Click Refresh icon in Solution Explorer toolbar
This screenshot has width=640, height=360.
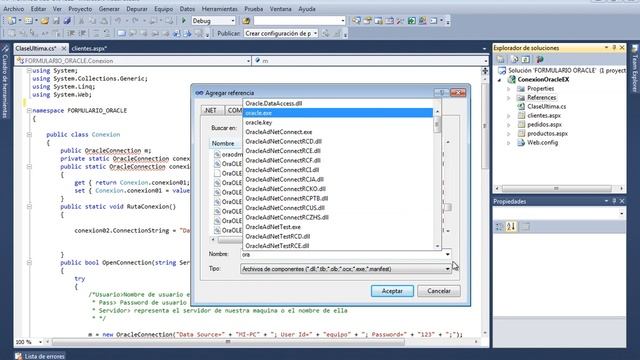(526, 60)
